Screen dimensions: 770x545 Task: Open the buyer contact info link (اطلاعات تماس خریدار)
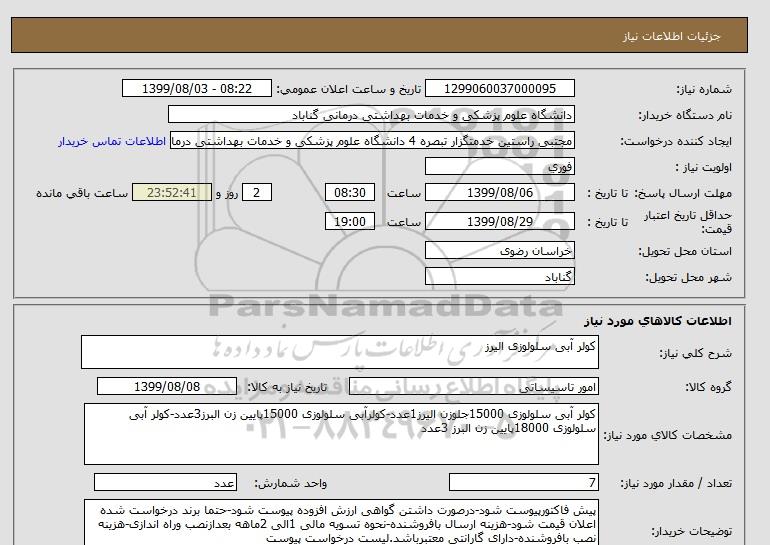(112, 141)
